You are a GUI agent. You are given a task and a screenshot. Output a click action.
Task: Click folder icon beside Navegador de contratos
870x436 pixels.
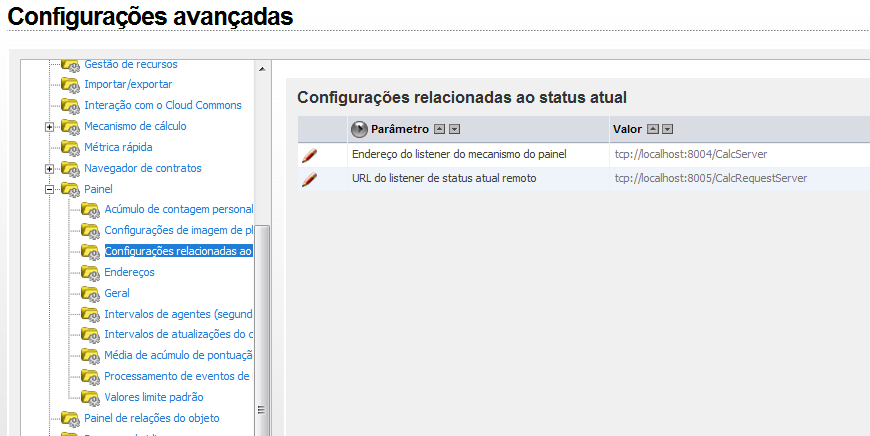coord(70,169)
